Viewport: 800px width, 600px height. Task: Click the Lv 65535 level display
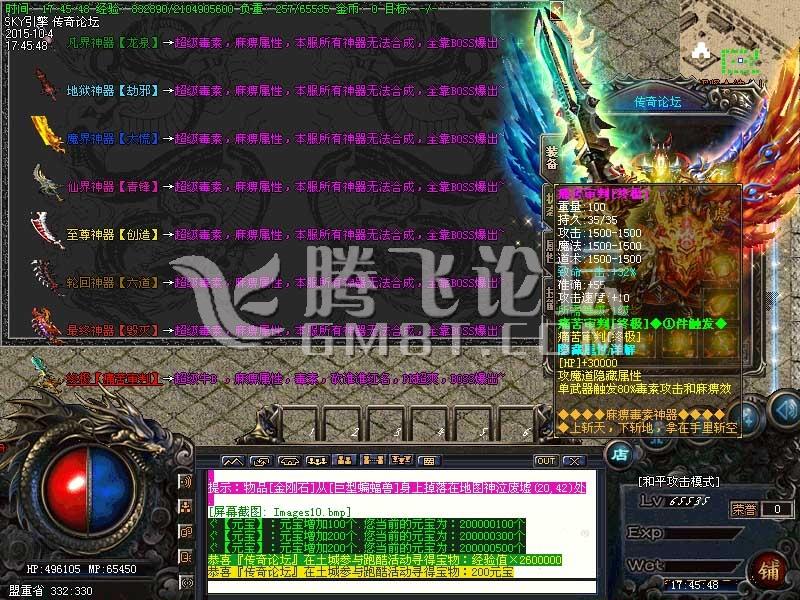tap(675, 502)
